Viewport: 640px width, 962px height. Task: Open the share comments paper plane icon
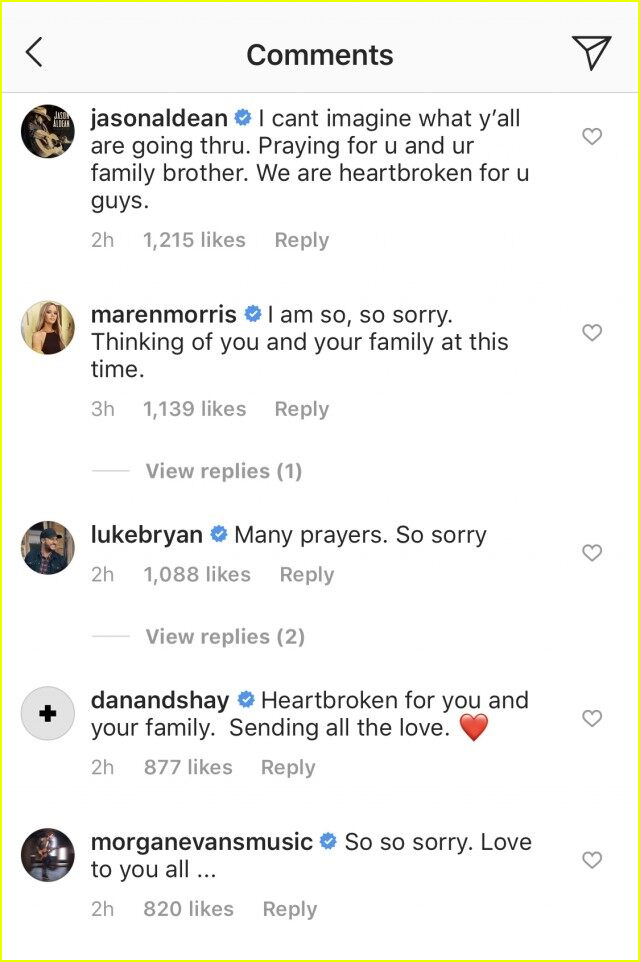pos(594,52)
